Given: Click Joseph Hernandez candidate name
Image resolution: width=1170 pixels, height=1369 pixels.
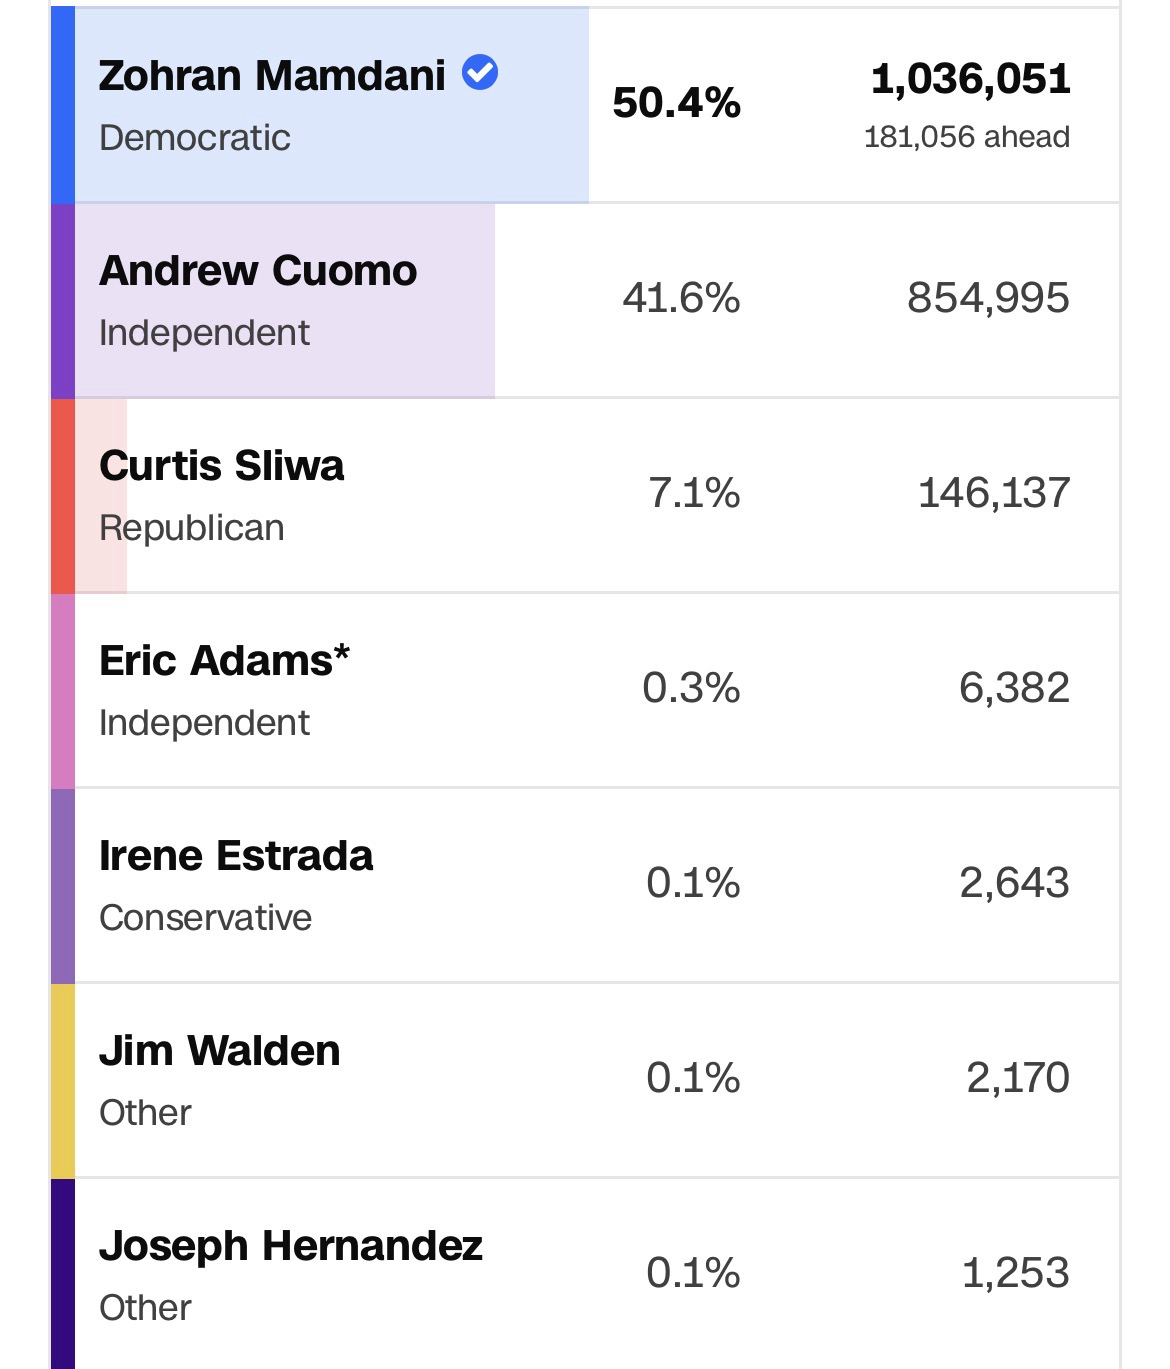Looking at the screenshot, I should 291,1246.
